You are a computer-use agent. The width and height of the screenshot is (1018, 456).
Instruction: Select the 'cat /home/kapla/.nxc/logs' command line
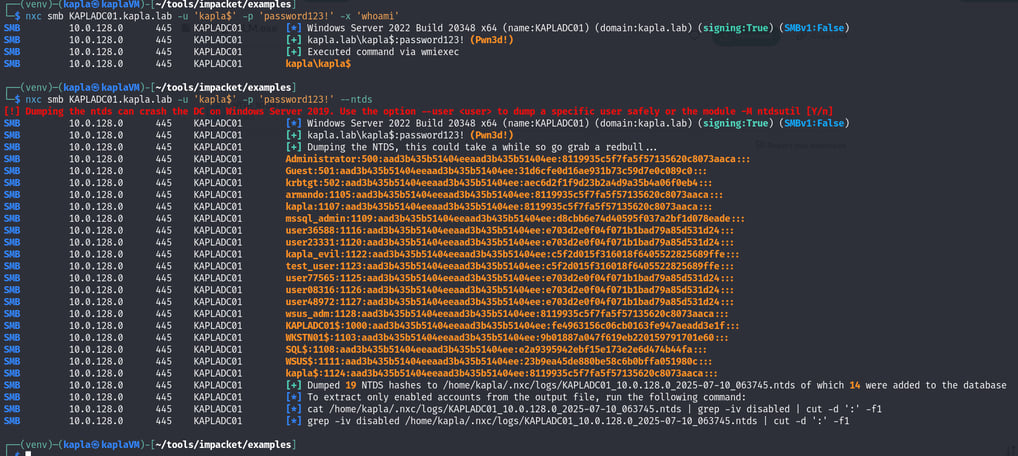click(x=584, y=410)
